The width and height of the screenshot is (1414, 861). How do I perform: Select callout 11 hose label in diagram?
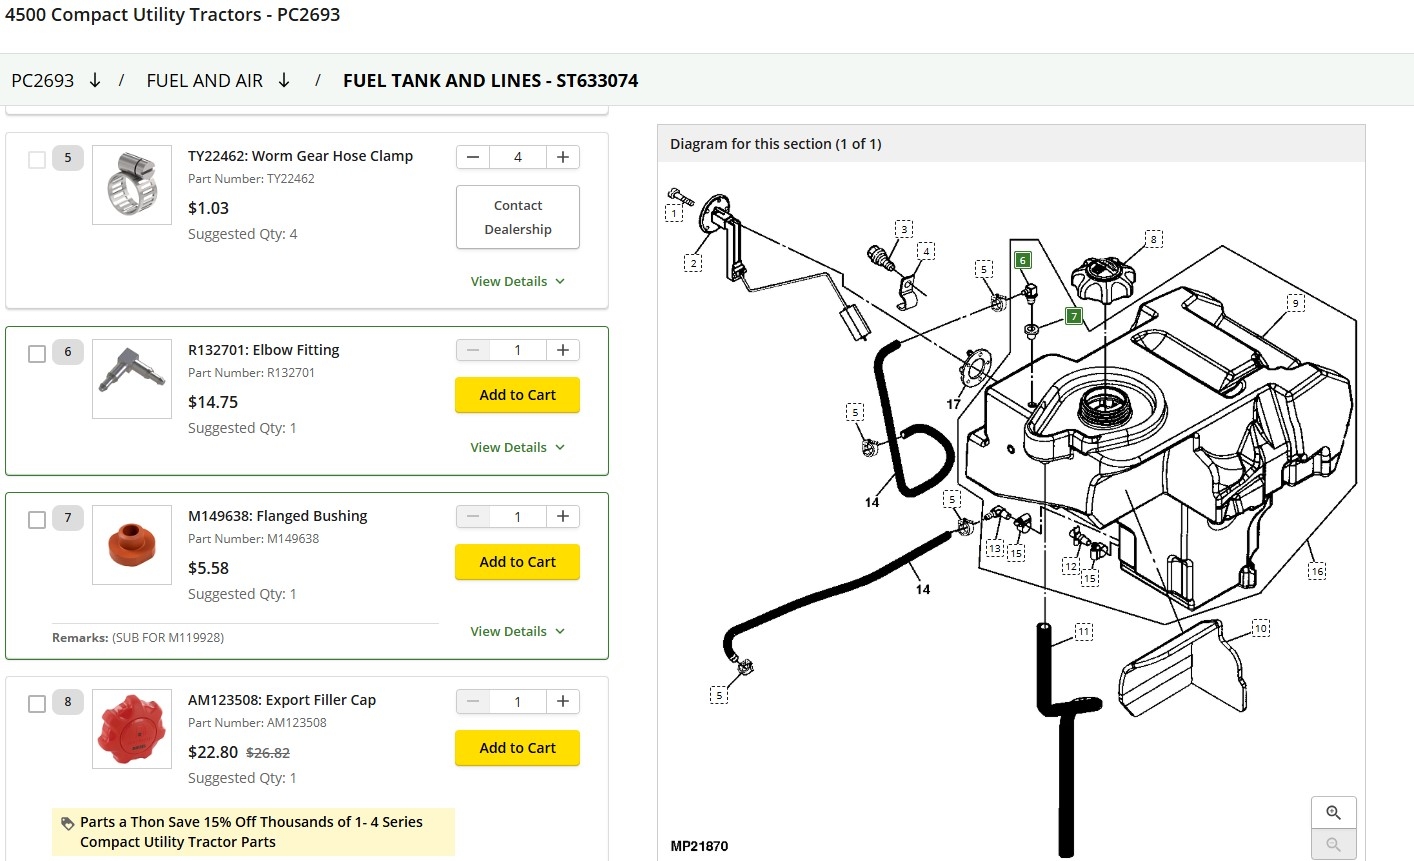tap(1084, 632)
